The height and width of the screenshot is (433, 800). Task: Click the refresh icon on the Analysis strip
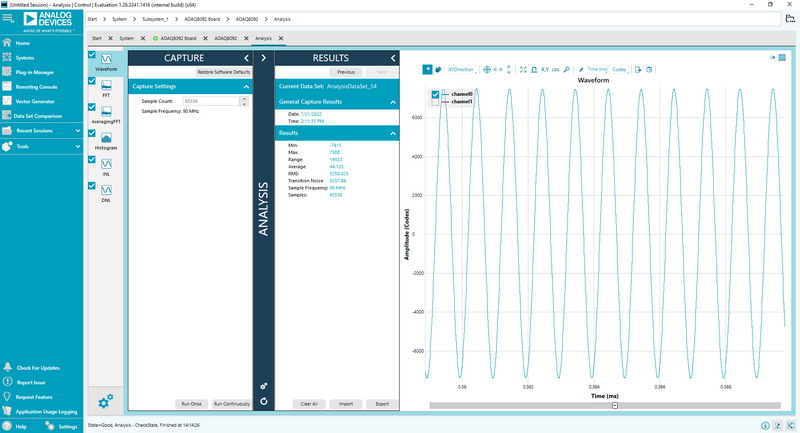pos(263,401)
